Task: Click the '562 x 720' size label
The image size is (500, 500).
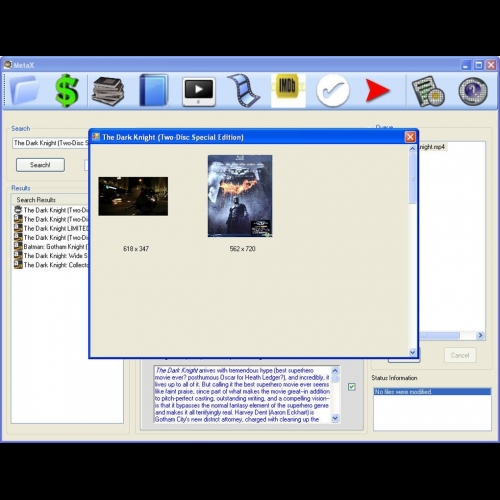Action: click(242, 249)
